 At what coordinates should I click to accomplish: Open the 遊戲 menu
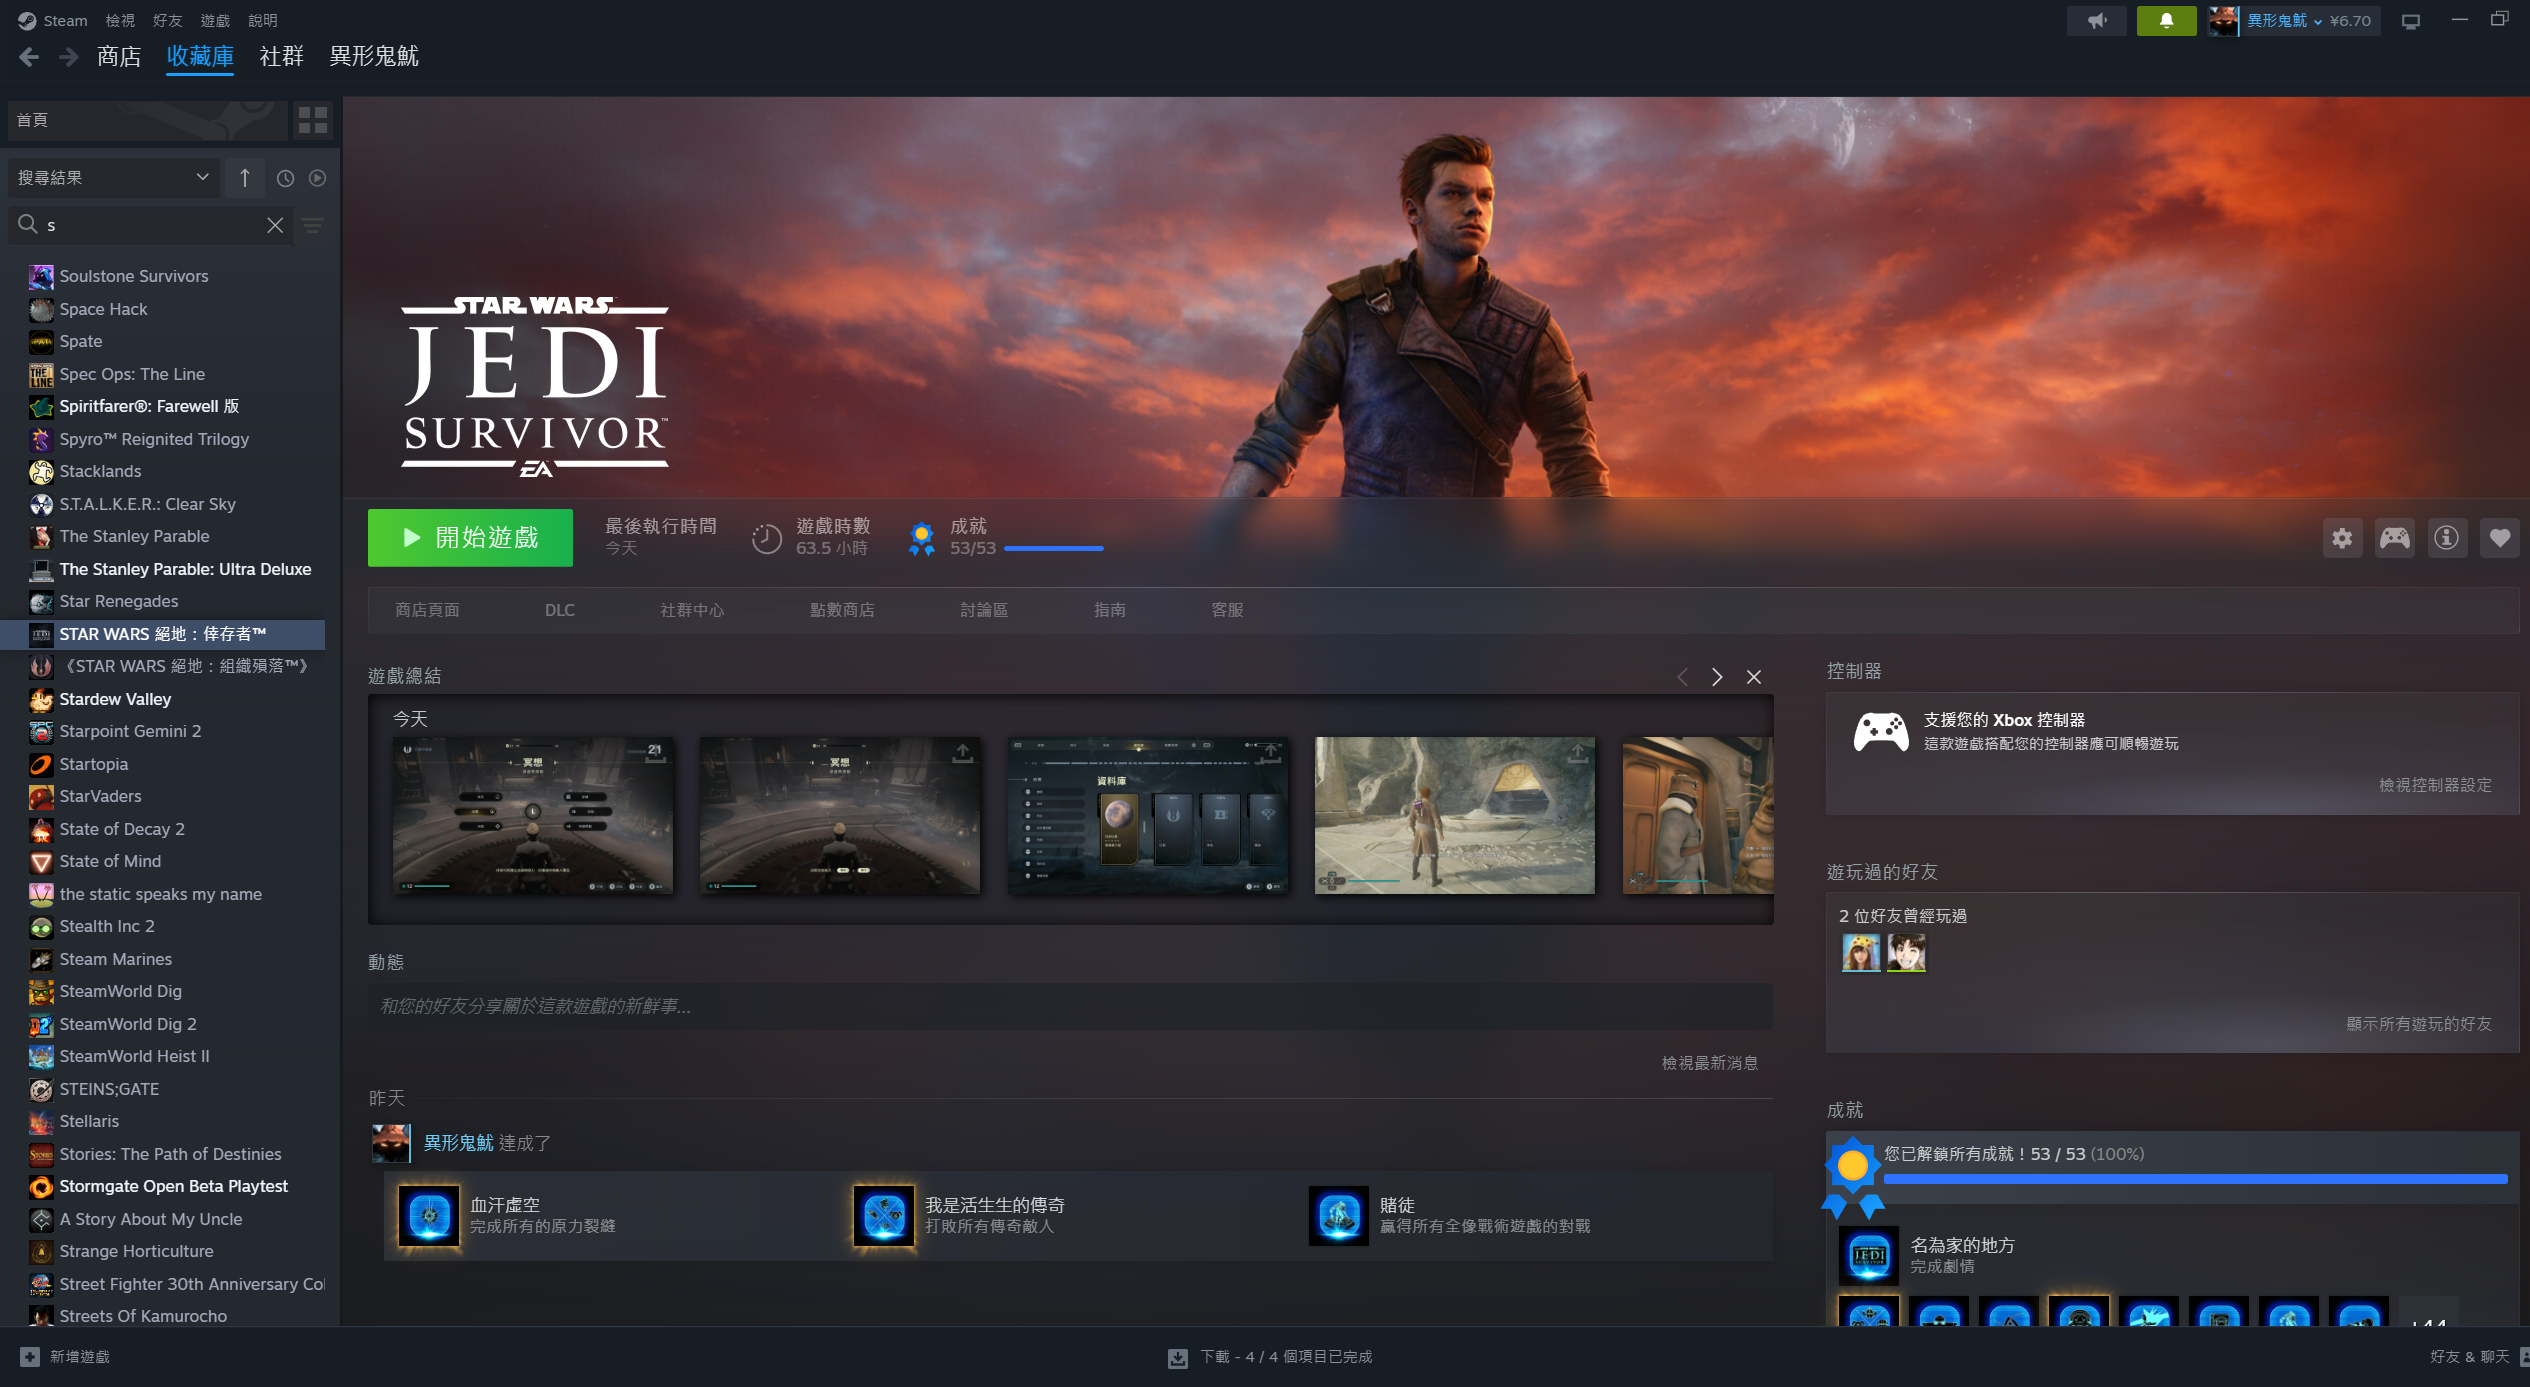tap(215, 20)
